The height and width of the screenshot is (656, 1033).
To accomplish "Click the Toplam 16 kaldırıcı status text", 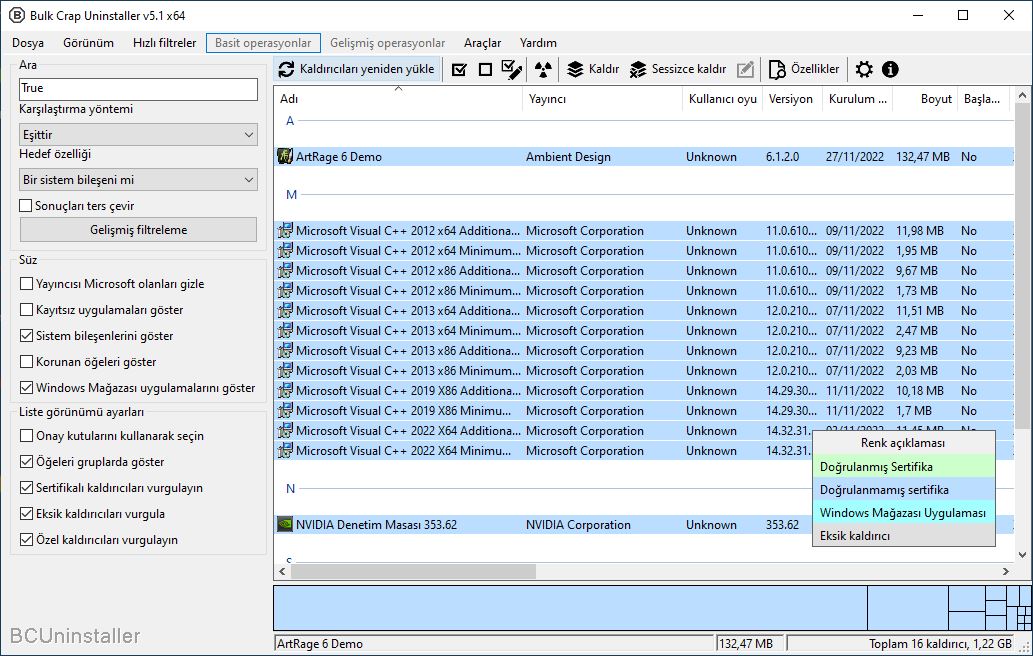I will pos(940,643).
